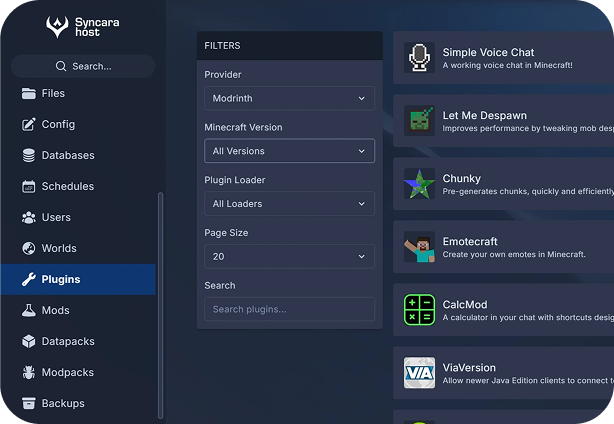Open the CalcMod plugin title
The image size is (614, 424).
coord(465,305)
